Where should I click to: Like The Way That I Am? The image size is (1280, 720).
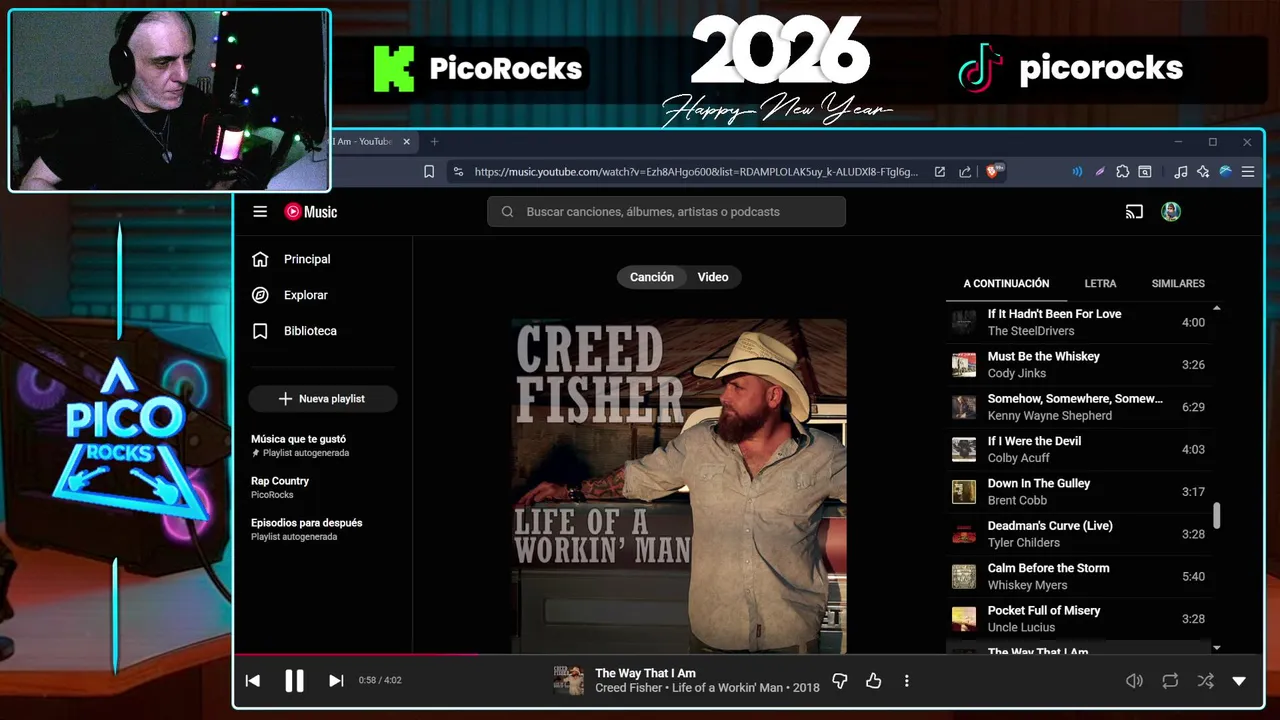873,681
